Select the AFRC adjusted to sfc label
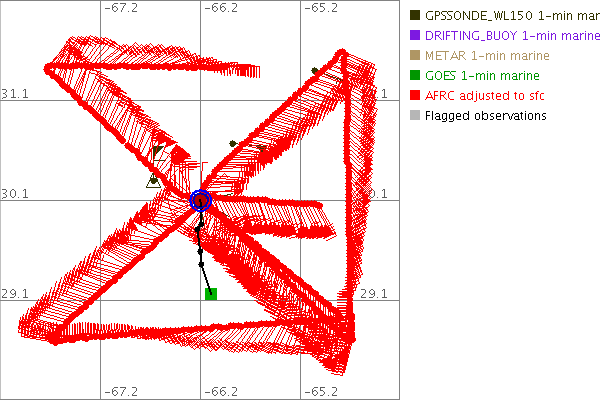 (489, 96)
